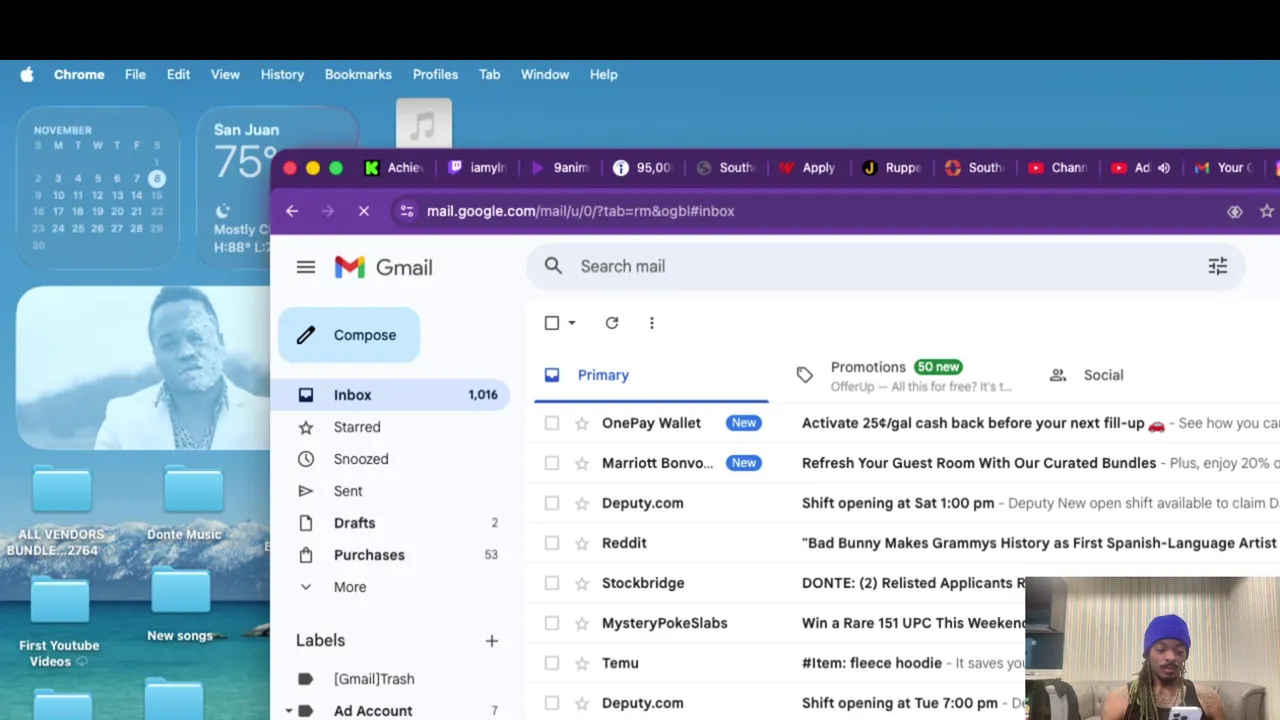Open the Inbox folder

392,395
